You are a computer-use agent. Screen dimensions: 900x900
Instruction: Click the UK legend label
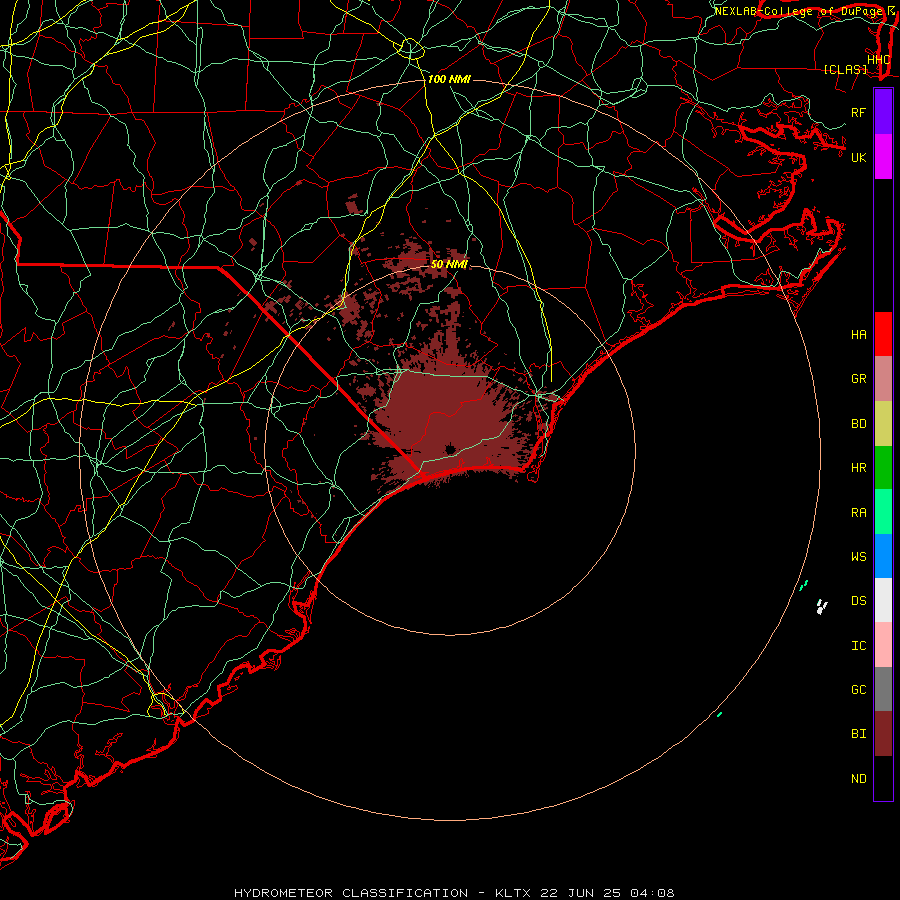pyautogui.click(x=858, y=157)
